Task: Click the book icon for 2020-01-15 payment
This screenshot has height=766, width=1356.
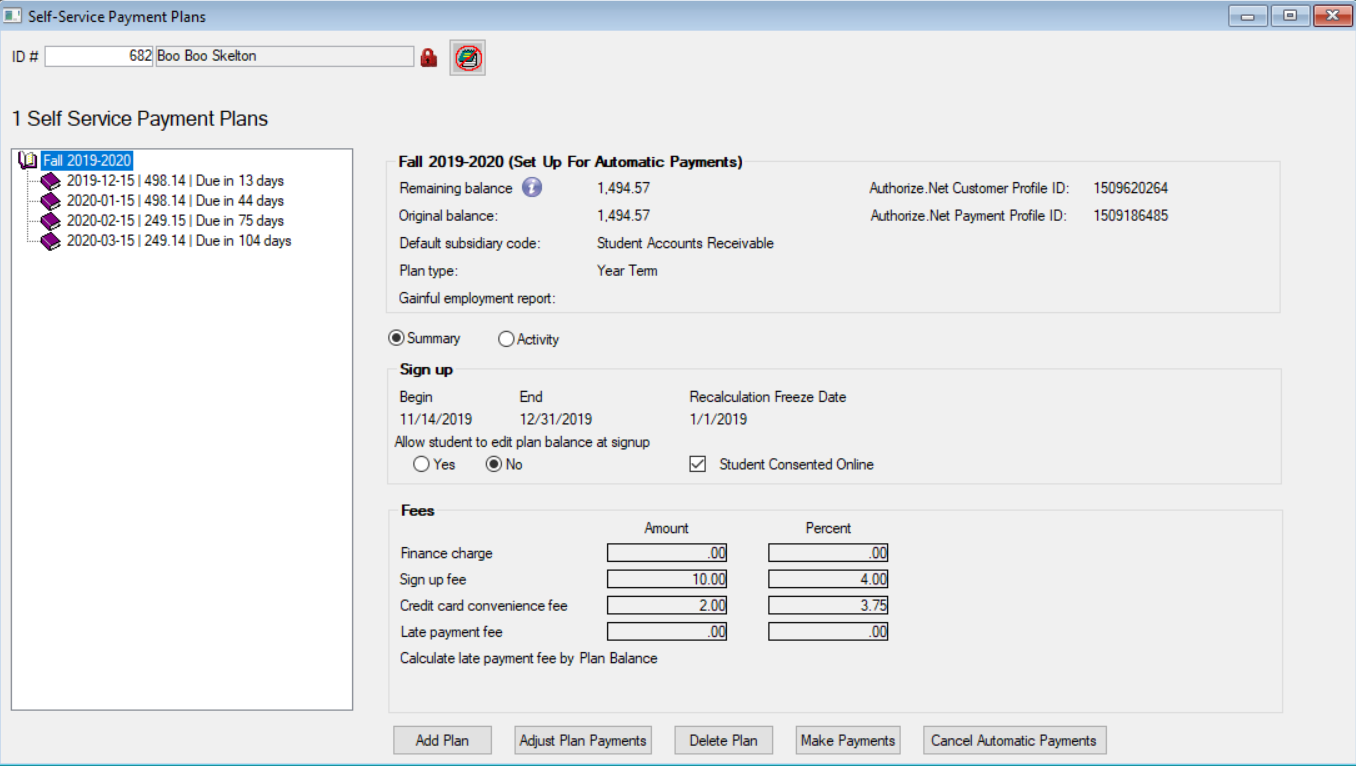Action: (51, 201)
